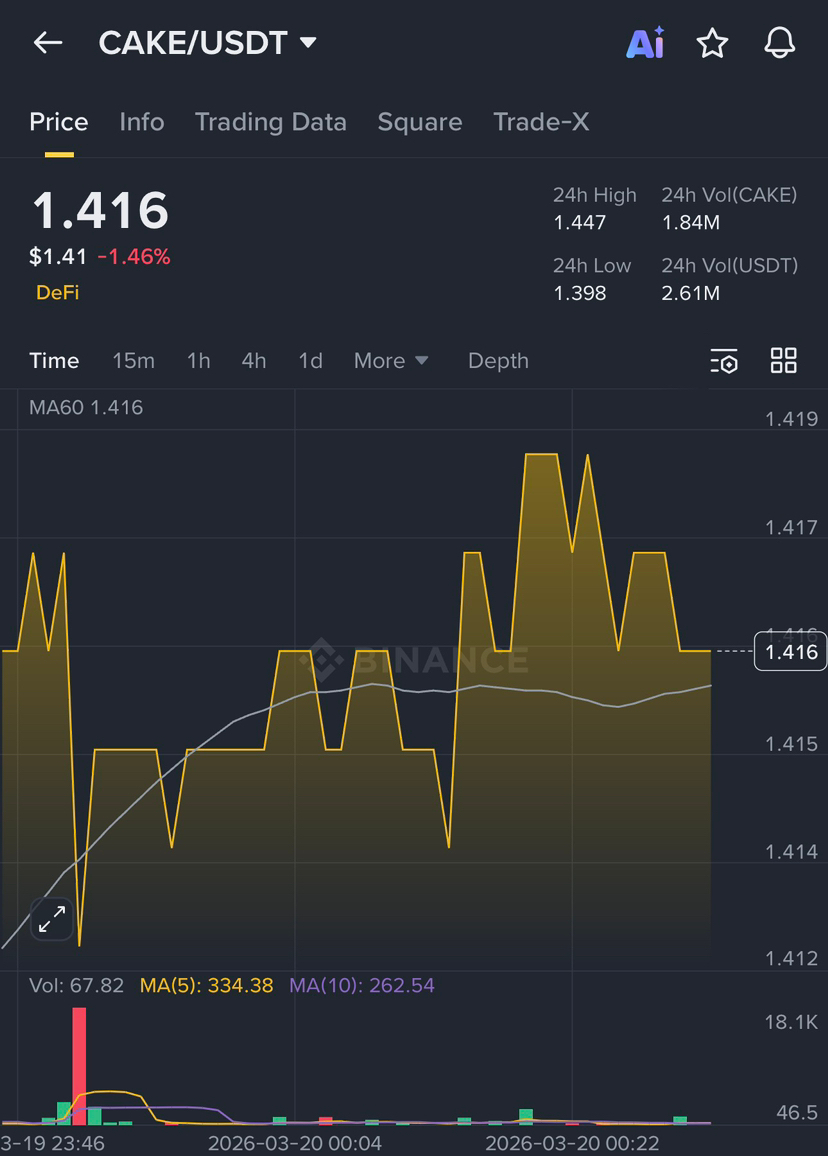Open price alert bell icon
Viewport: 828px width, 1156px height.
[x=779, y=43]
